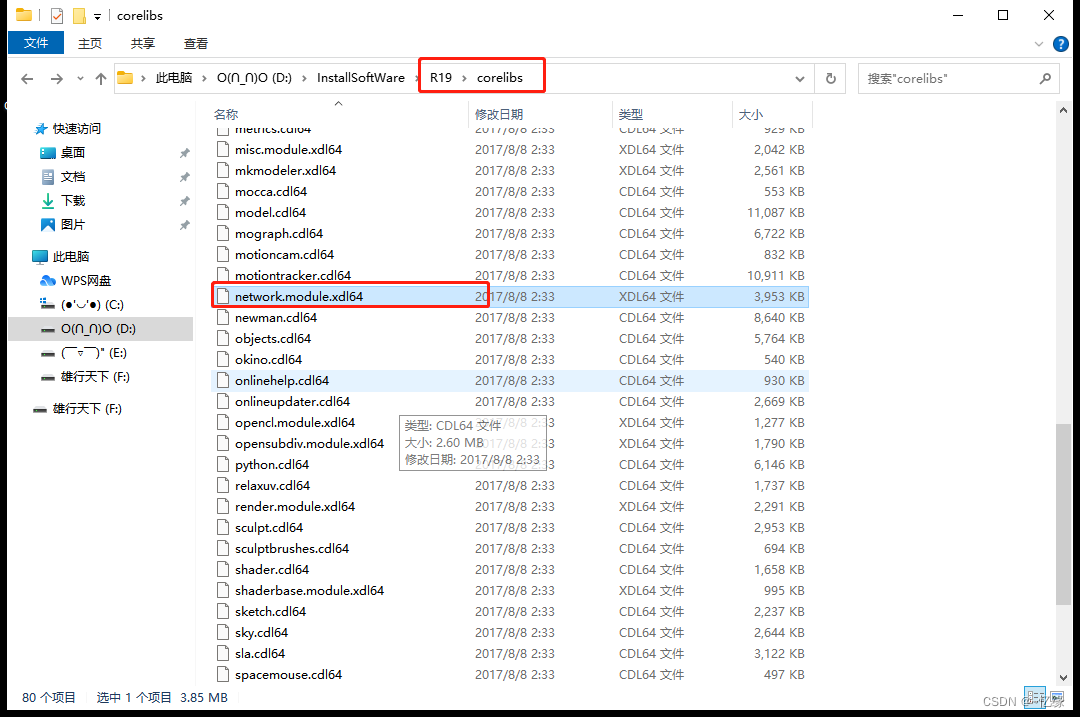Select the file mograph.cdl64

click(x=510, y=233)
